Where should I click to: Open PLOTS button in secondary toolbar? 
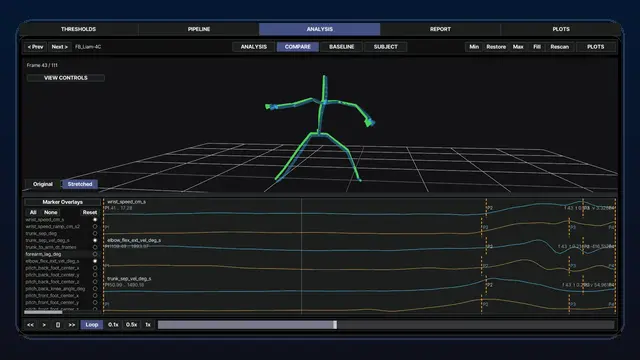(596, 47)
